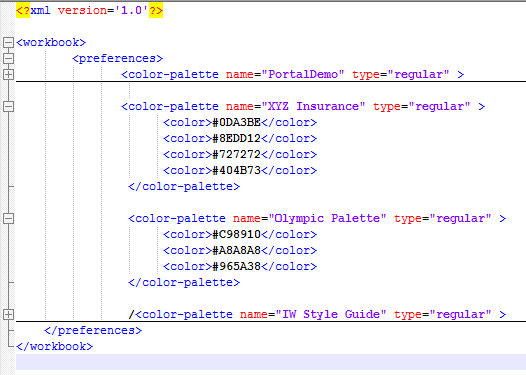Collapse the preferences element fold marker
Image resolution: width=526 pixels, height=375 pixels.
(8, 58)
